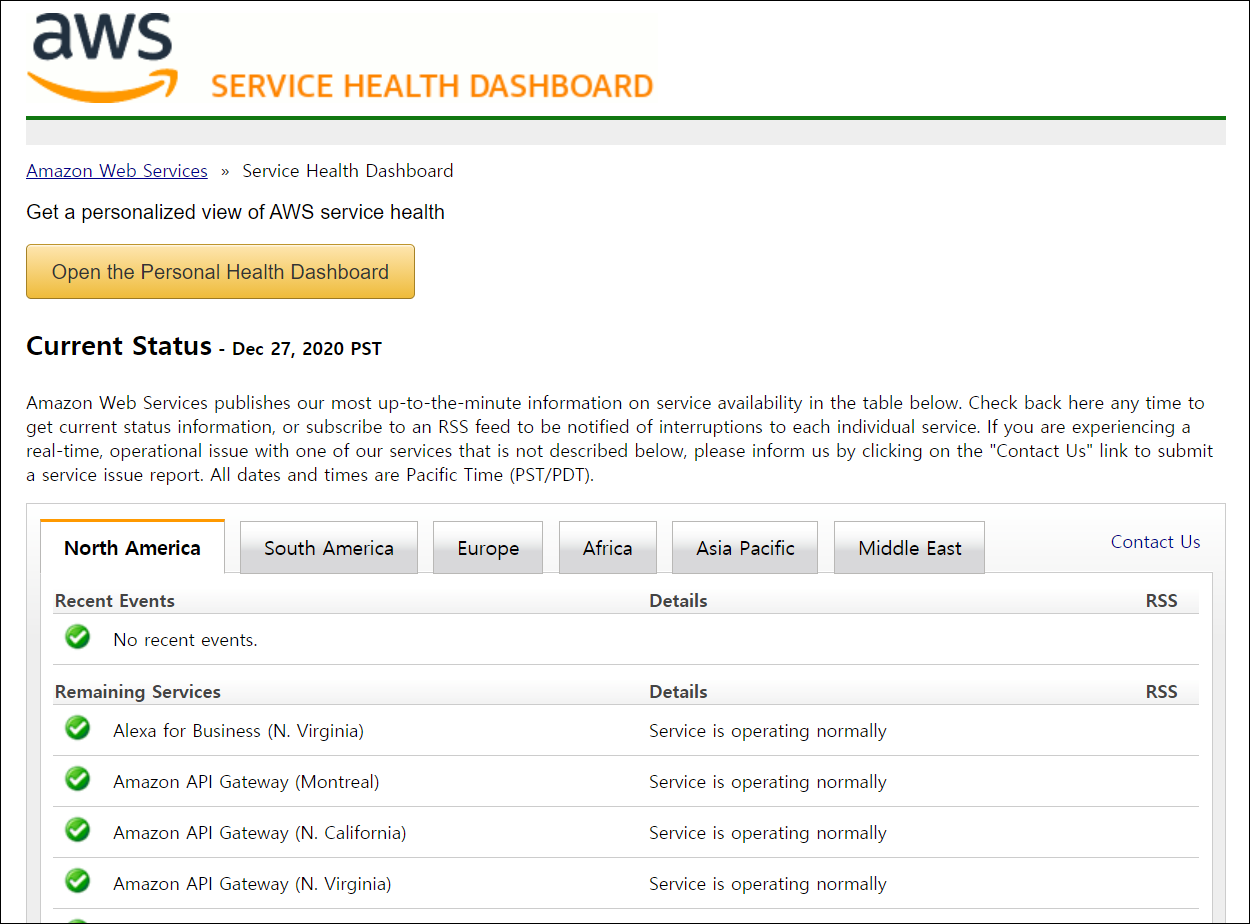The width and height of the screenshot is (1250, 924).
Task: Click green status icon for Alexa for Business
Action: 77,728
